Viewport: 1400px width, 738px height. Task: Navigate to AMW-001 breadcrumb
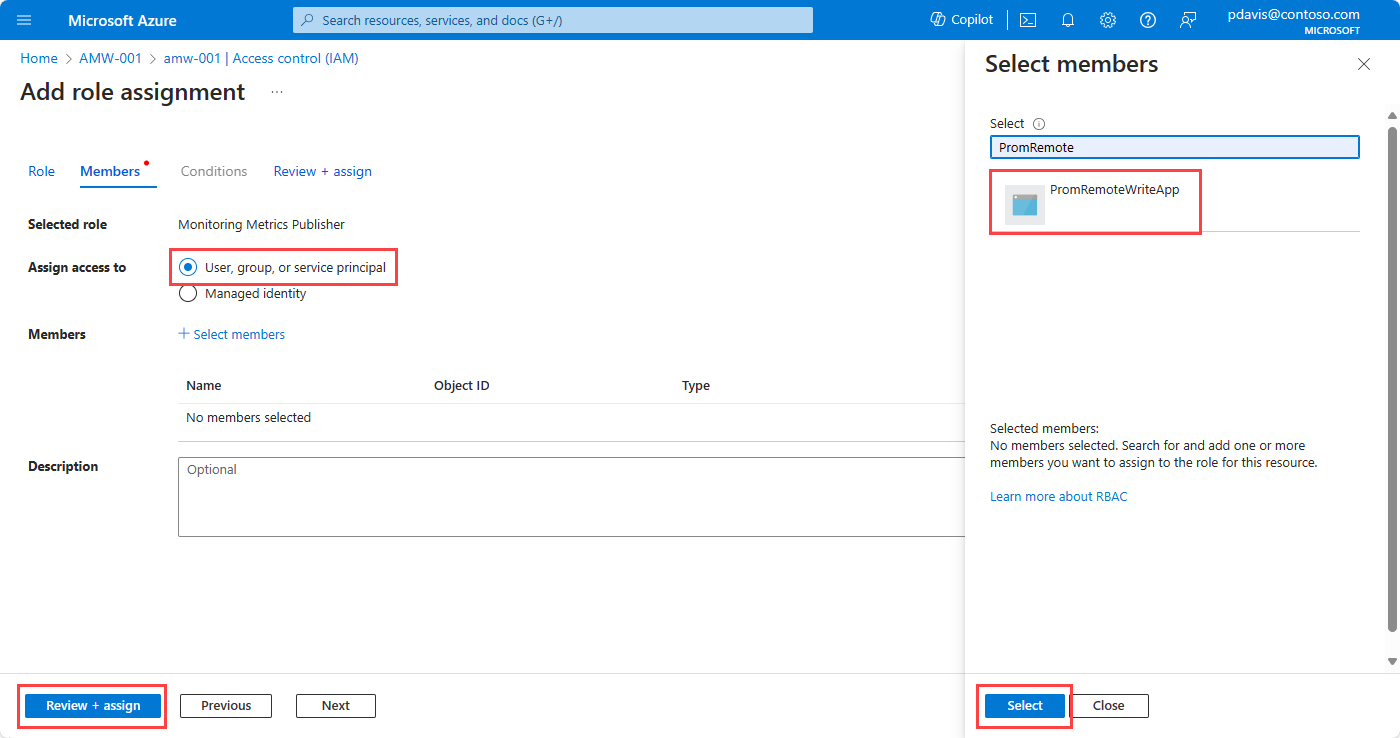pos(111,58)
